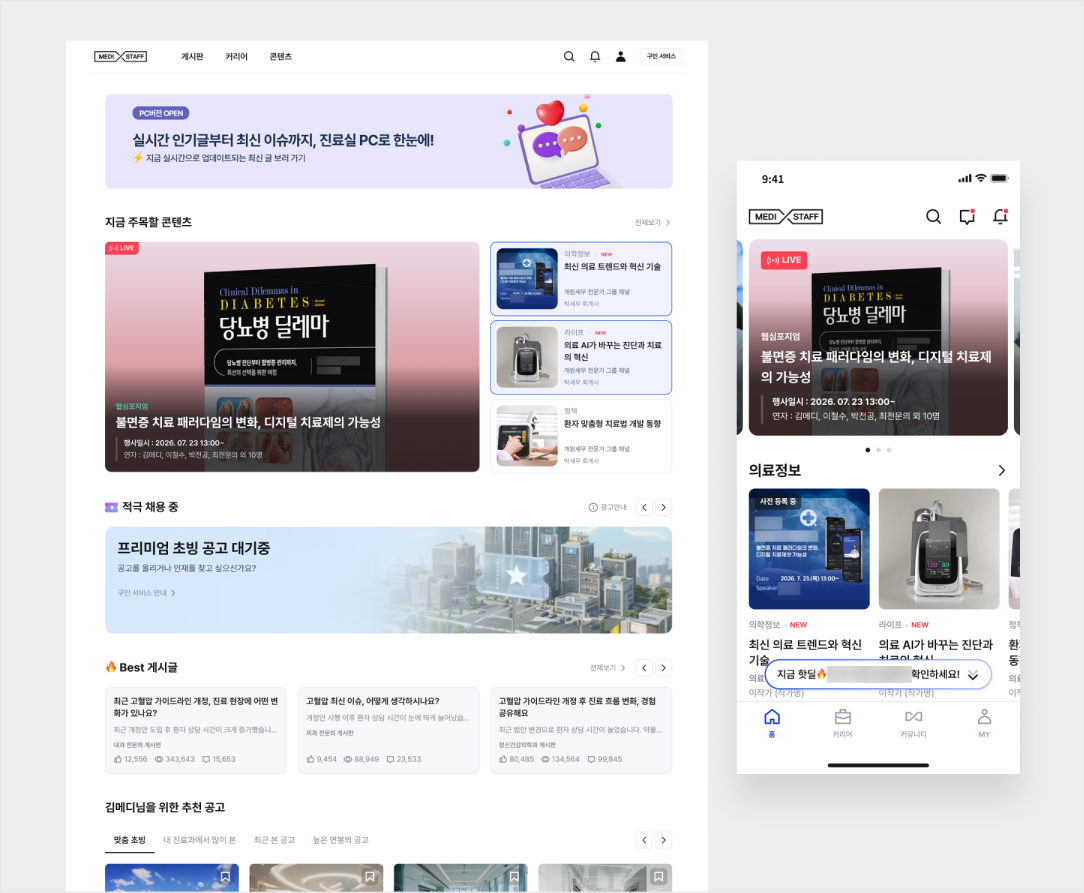This screenshot has width=1084, height=893.
Task: Open the post 고혈압 최신 이슈, 어떻게 생각하시나요?
Action: coord(389,730)
